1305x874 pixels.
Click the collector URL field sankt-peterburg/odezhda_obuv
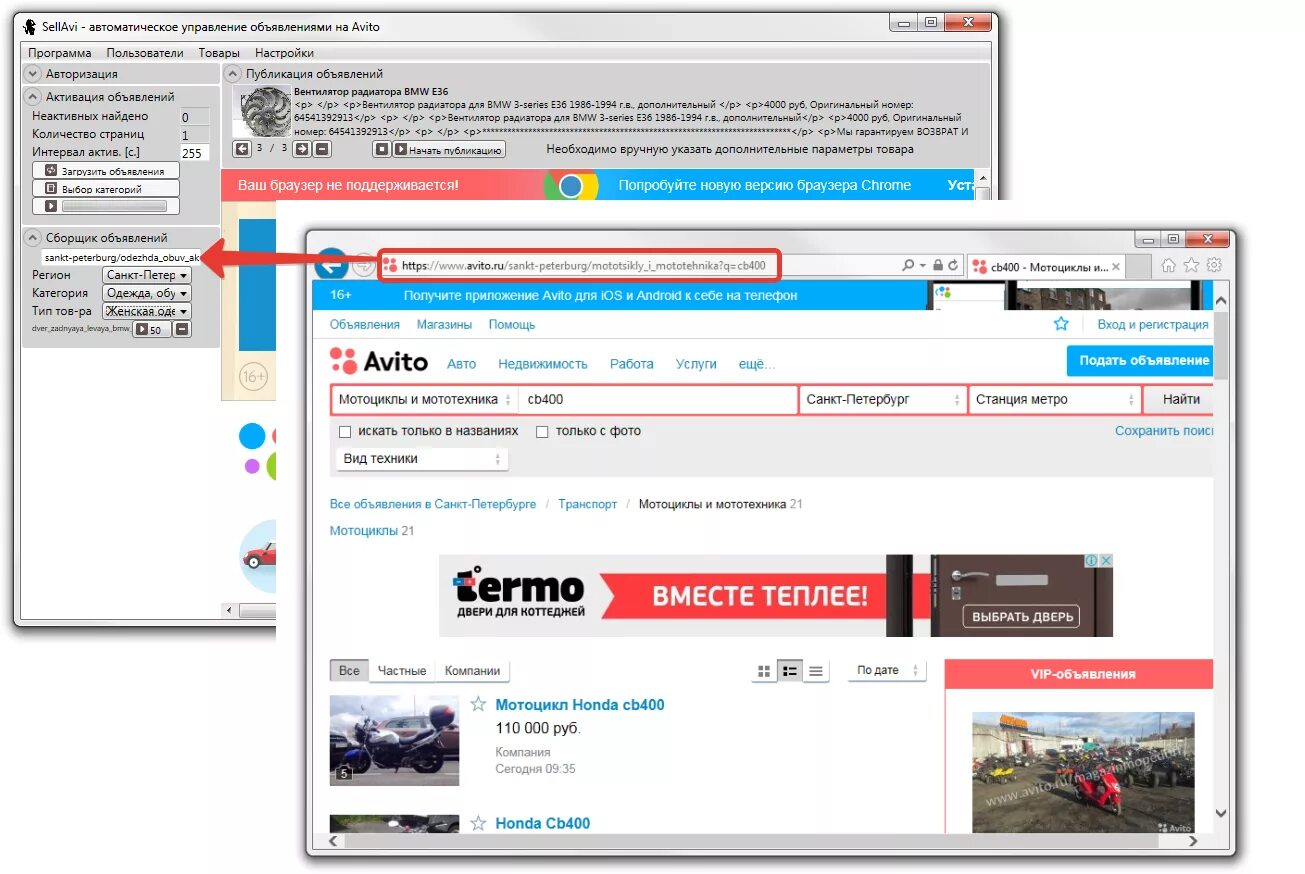[x=121, y=257]
